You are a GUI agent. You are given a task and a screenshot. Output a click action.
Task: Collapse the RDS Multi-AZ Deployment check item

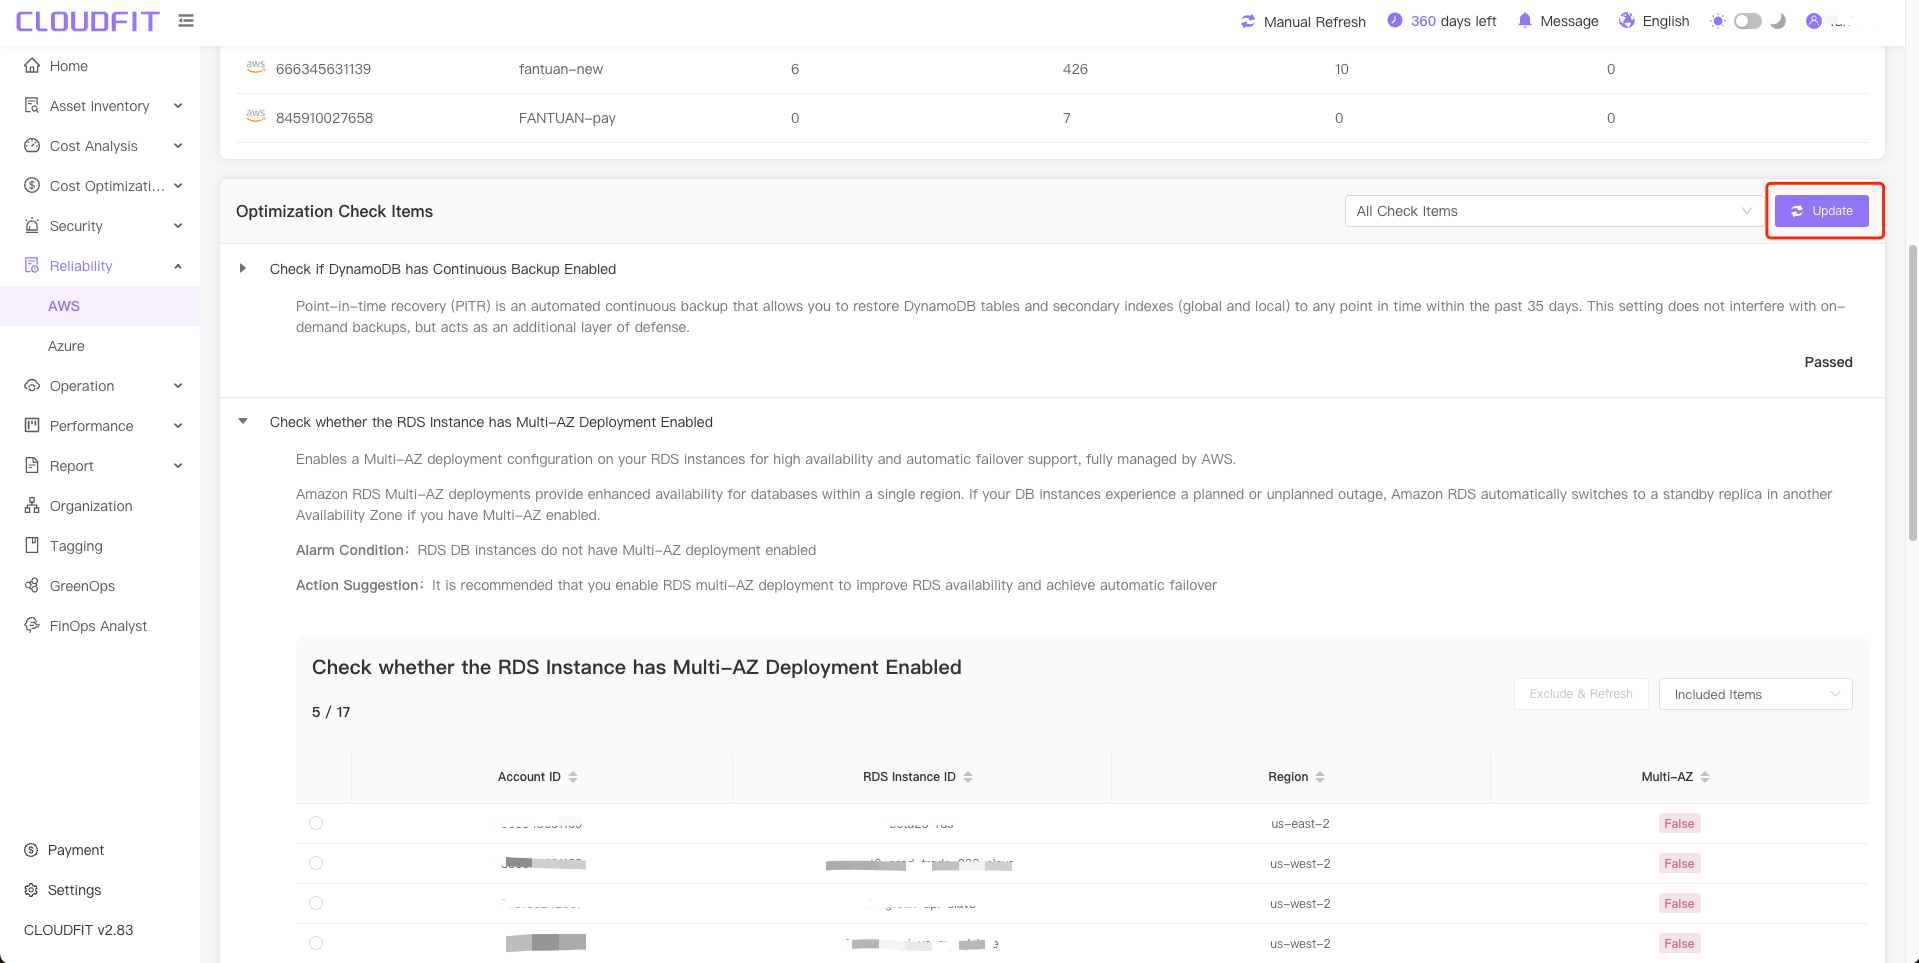[x=243, y=422]
